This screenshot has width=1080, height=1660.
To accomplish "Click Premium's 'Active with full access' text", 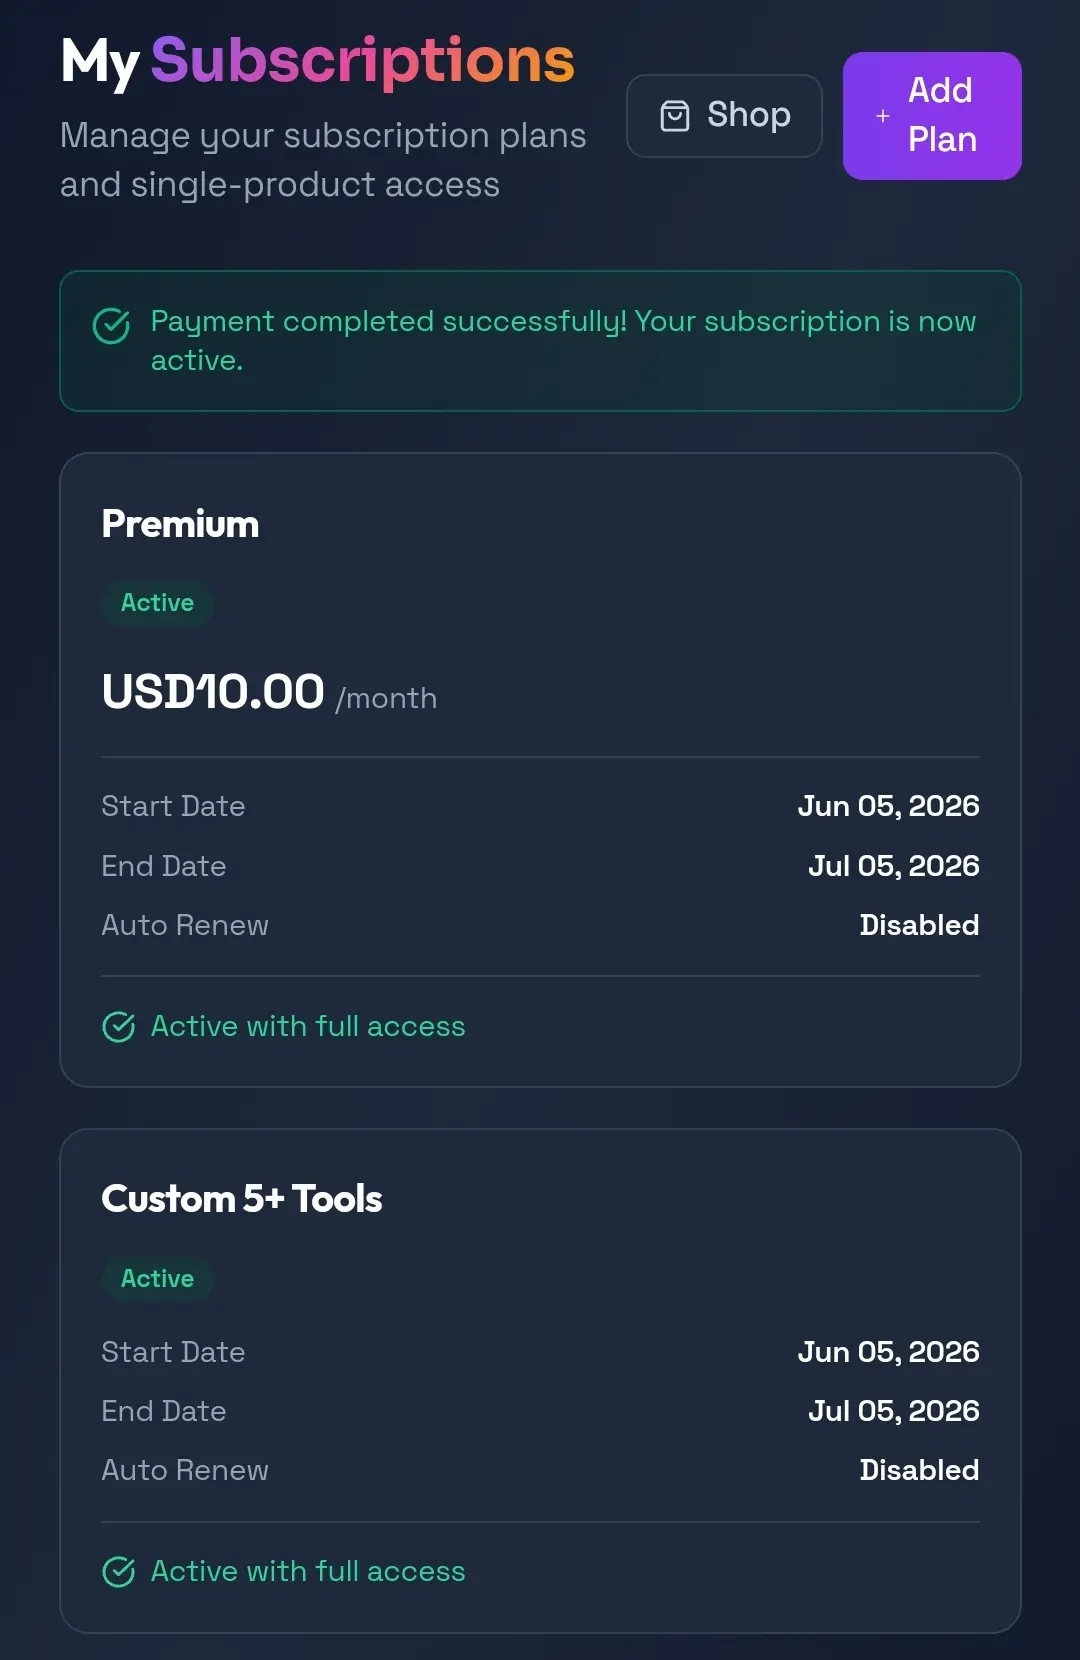I will [x=308, y=1027].
